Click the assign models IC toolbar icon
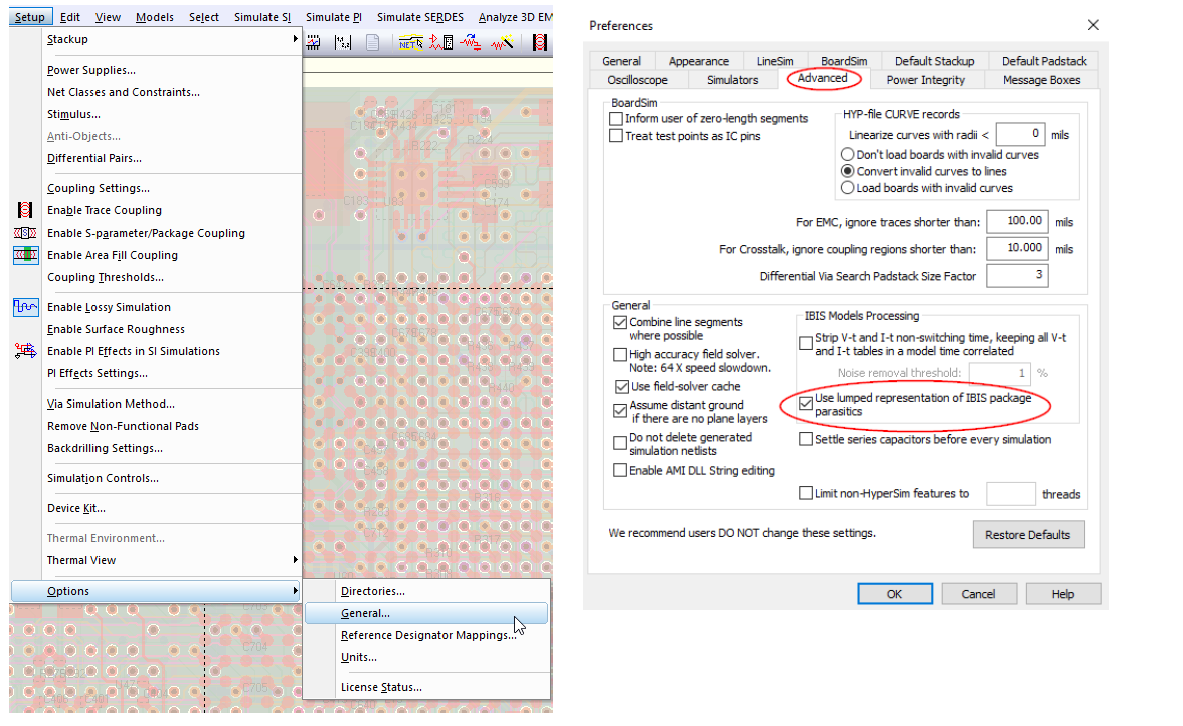This screenshot has height=726, width=1183. [x=441, y=43]
